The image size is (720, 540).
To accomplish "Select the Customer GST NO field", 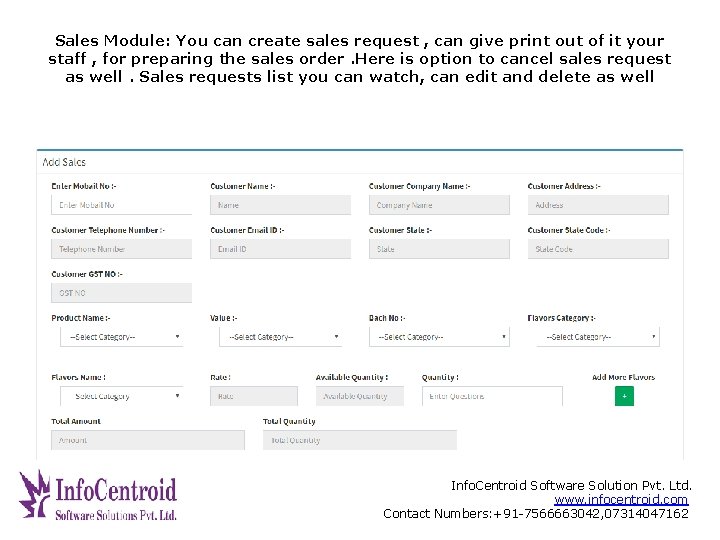I will point(121,293).
